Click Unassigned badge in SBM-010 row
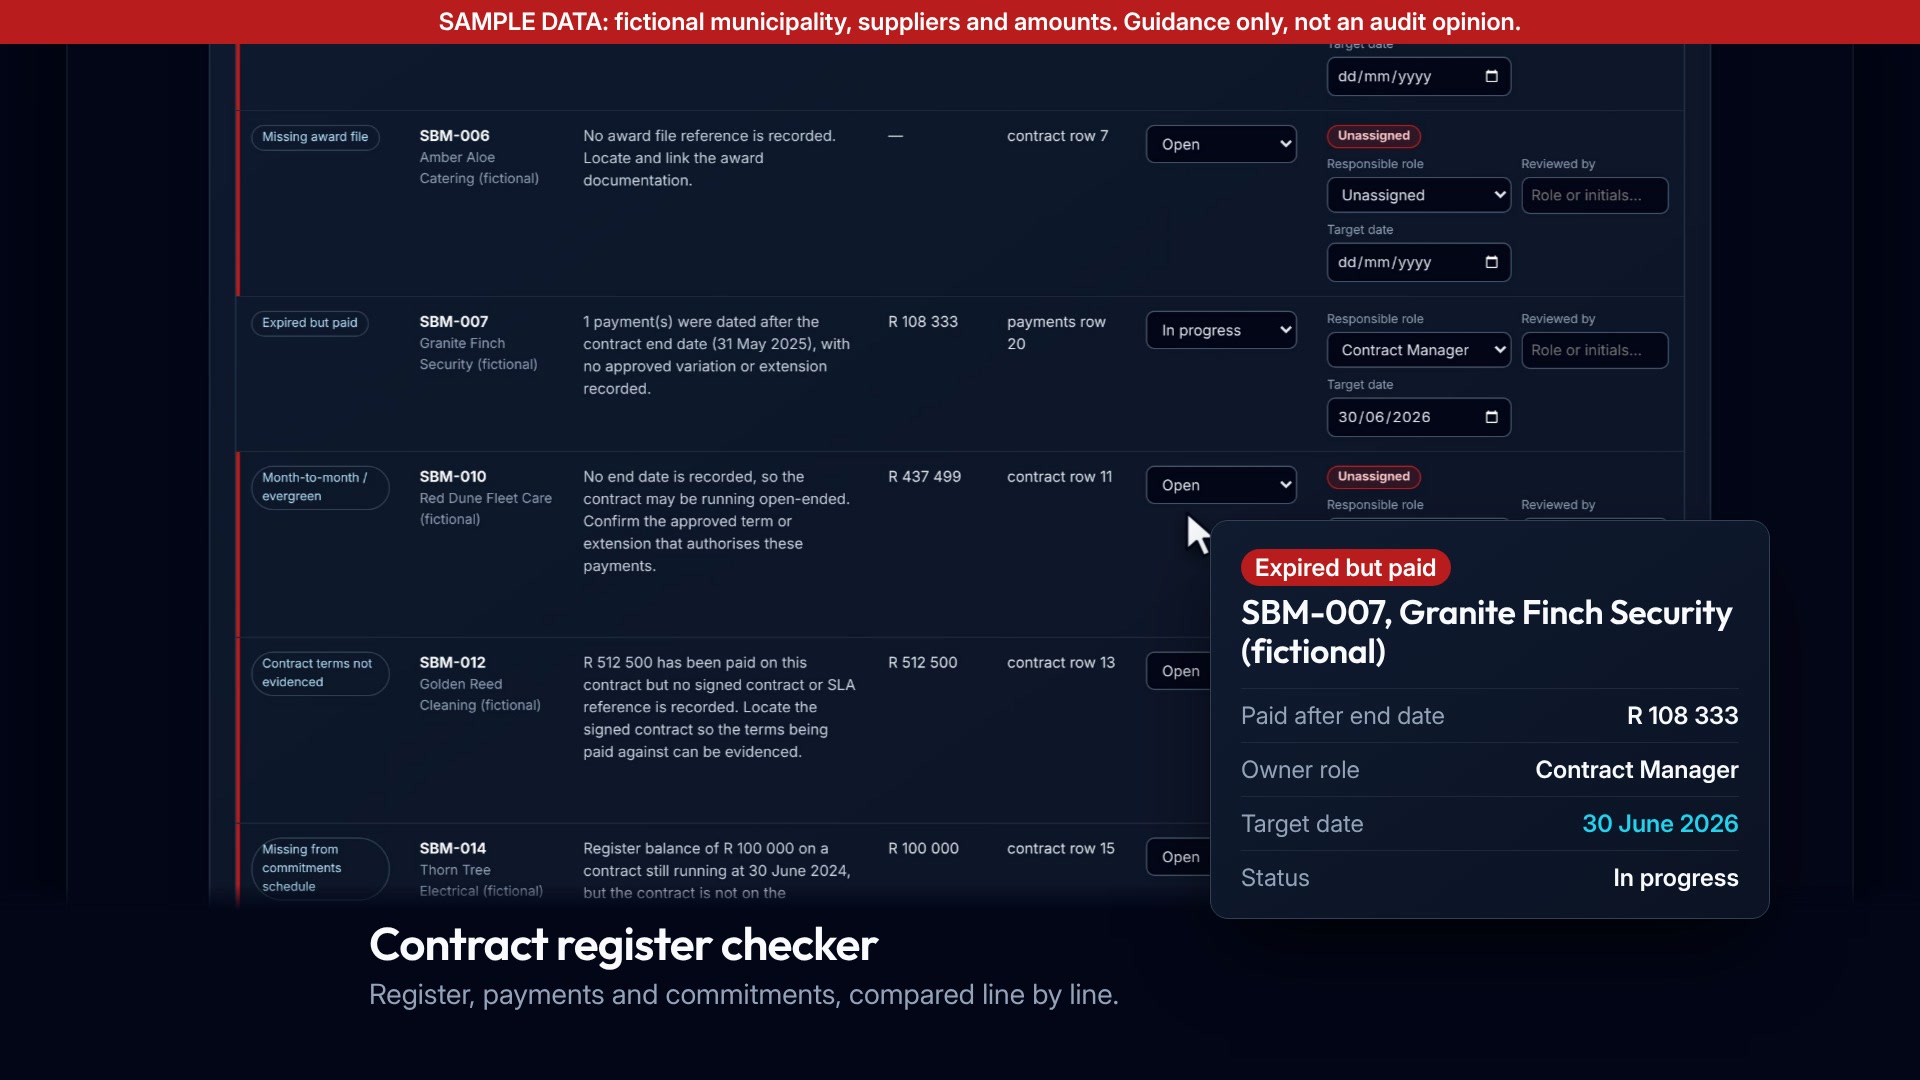 coord(1373,477)
